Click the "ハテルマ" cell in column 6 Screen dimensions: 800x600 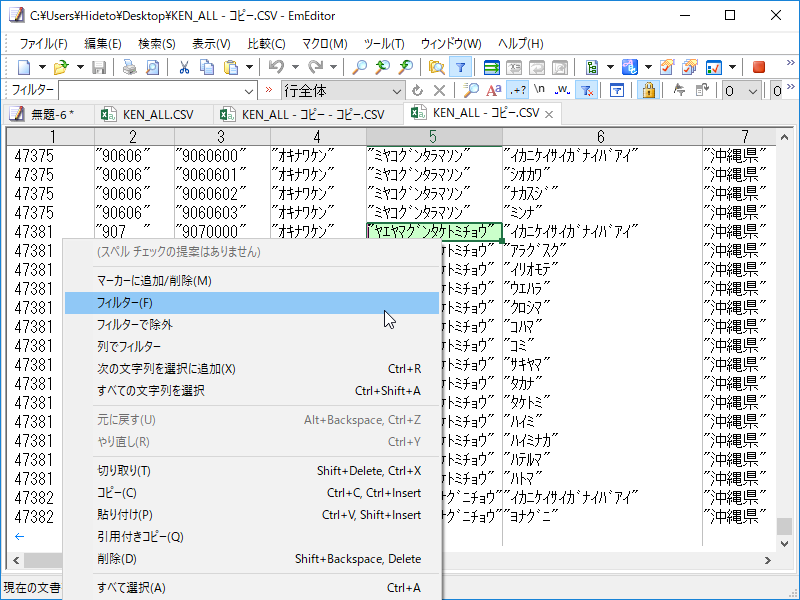602,460
